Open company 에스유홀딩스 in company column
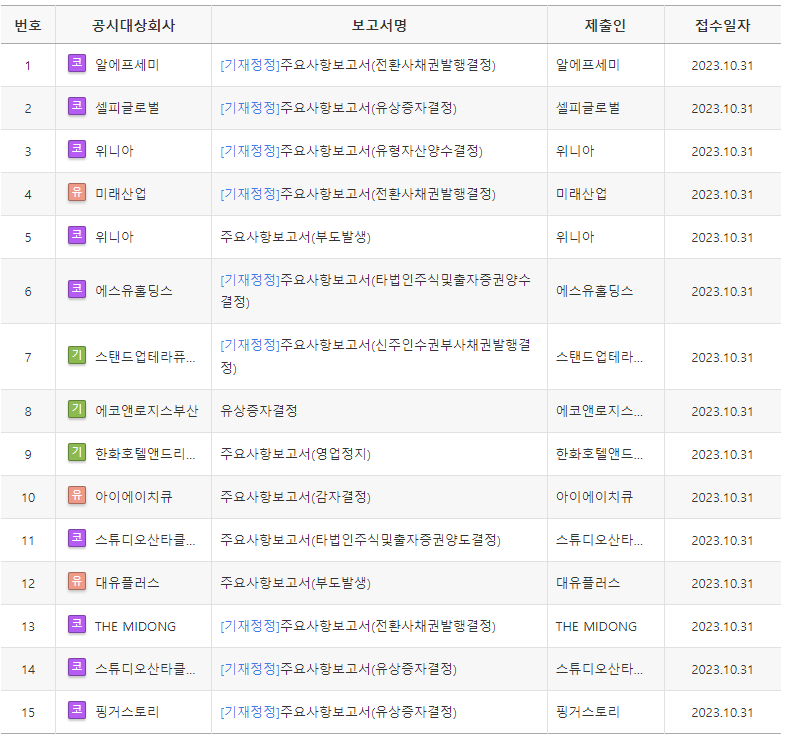 click(134, 291)
